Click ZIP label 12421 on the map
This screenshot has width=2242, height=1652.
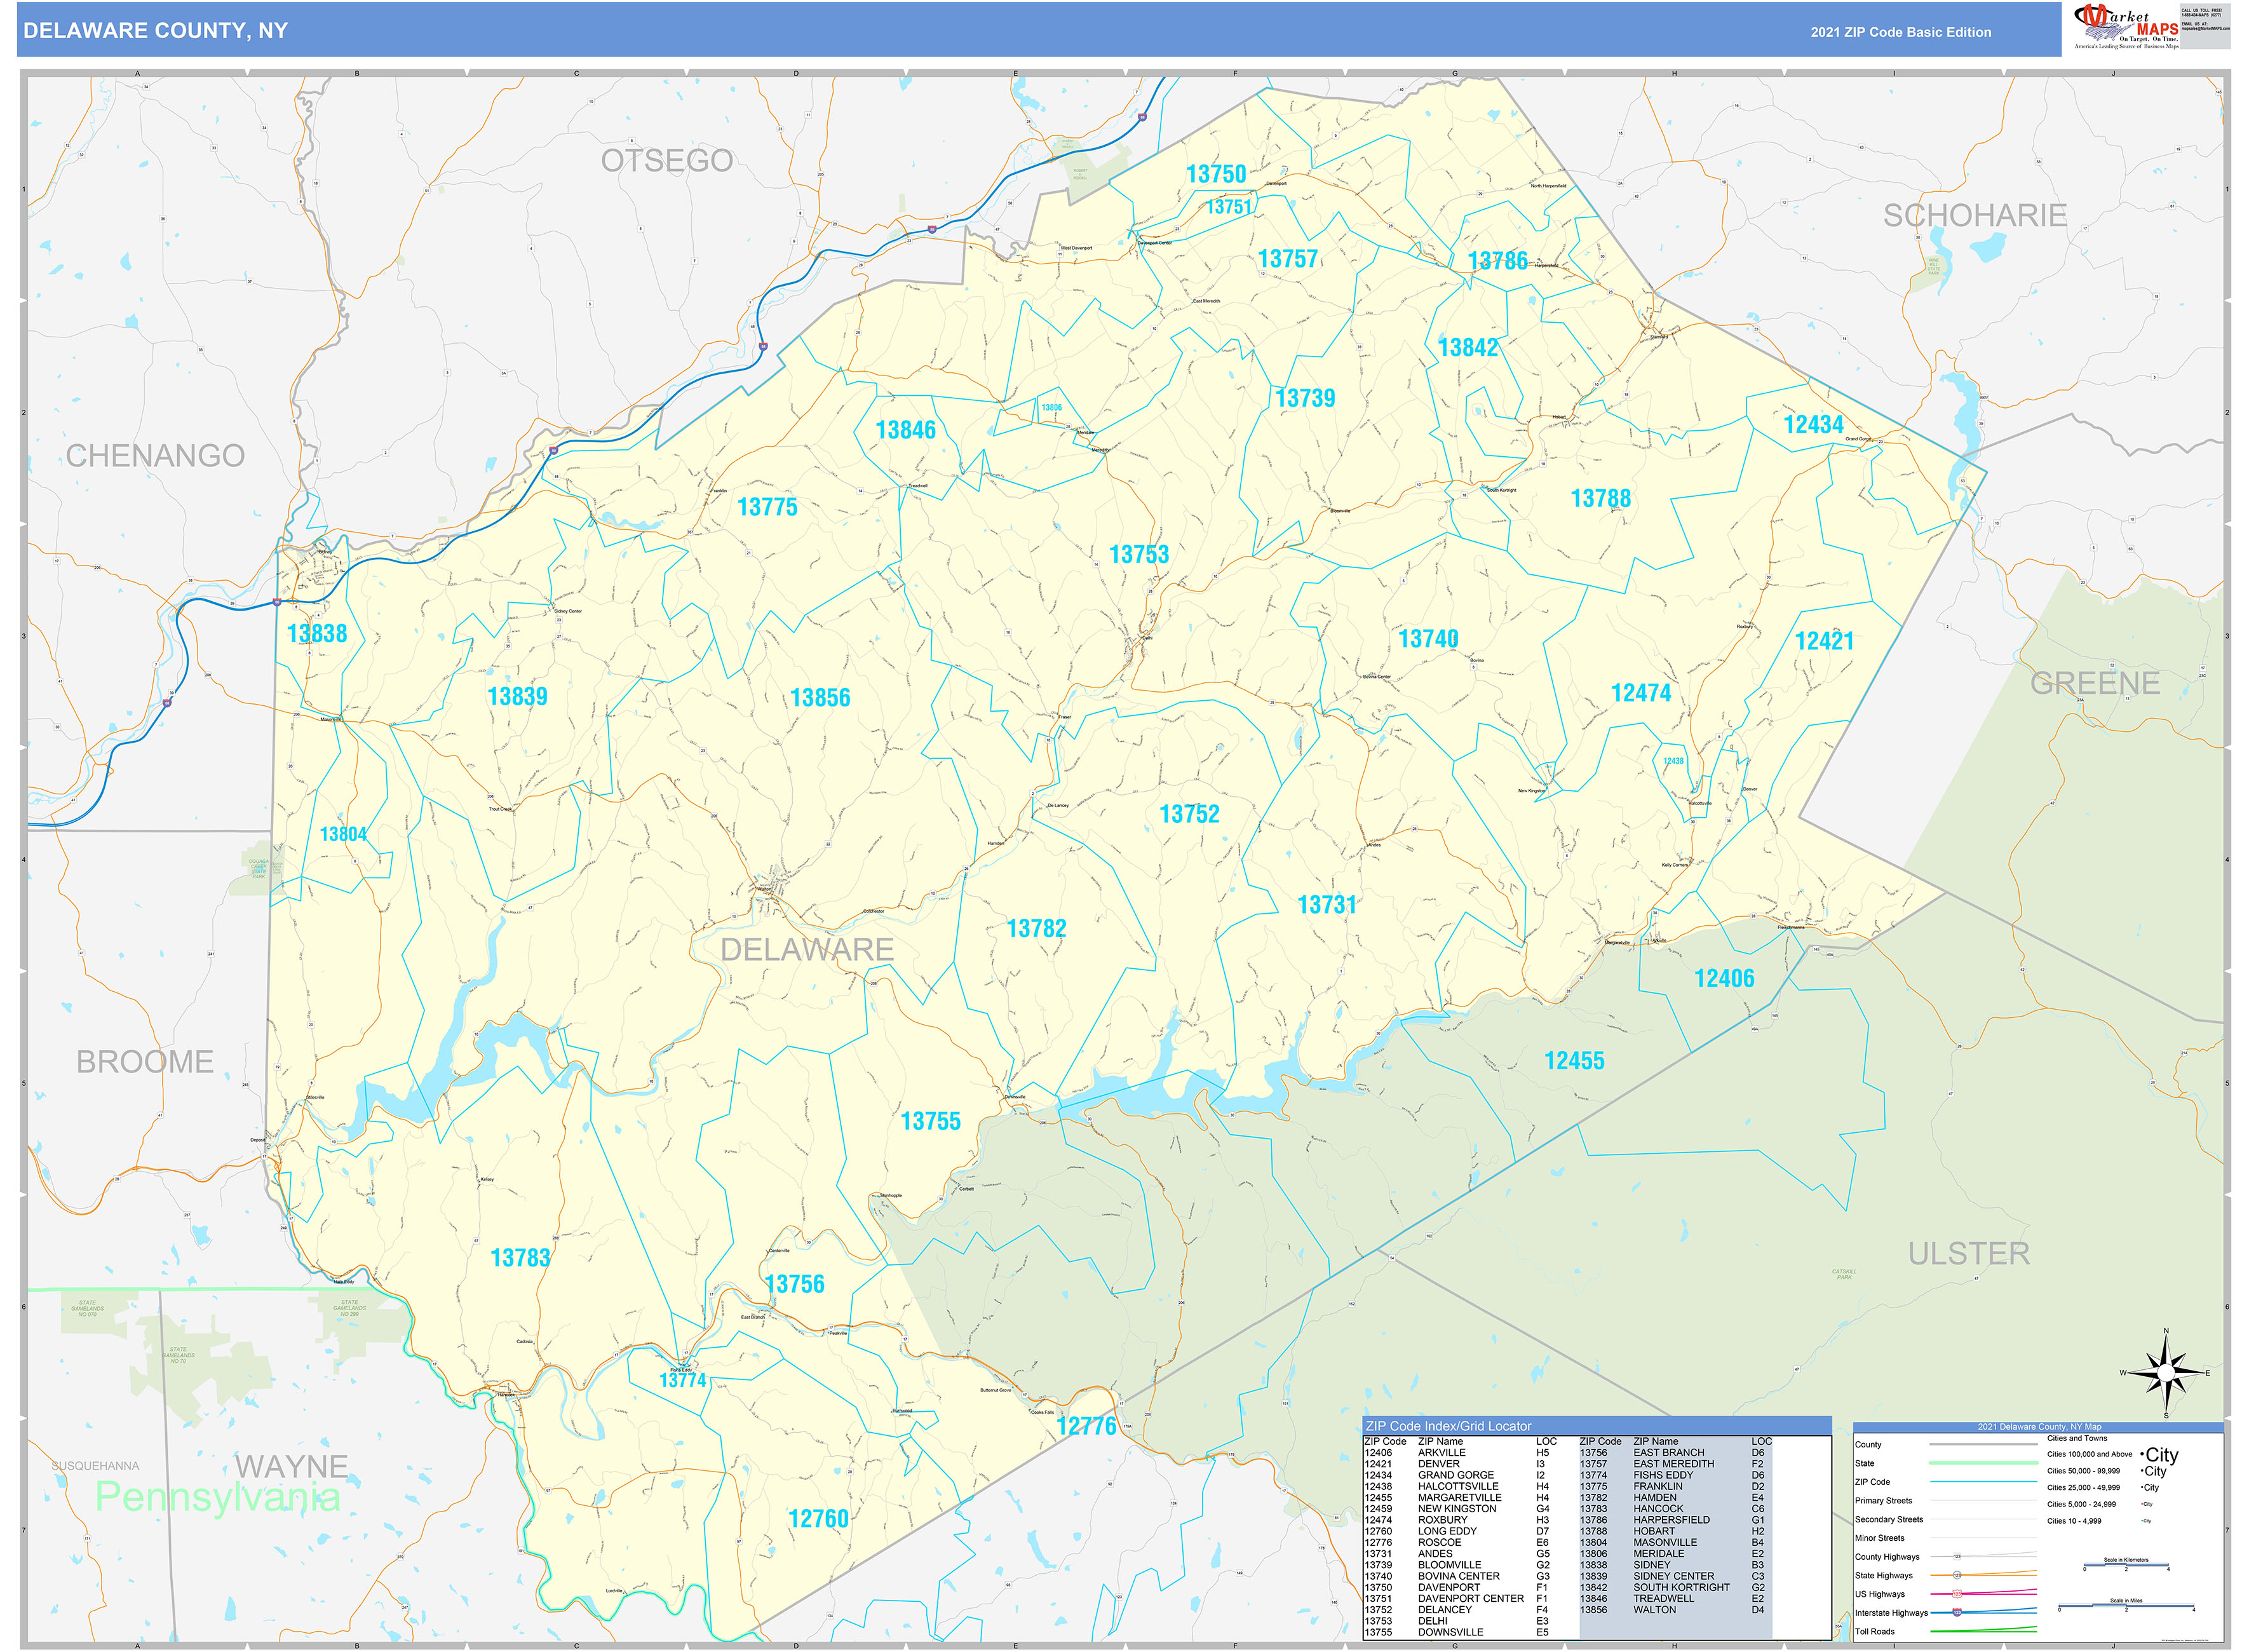[1824, 641]
